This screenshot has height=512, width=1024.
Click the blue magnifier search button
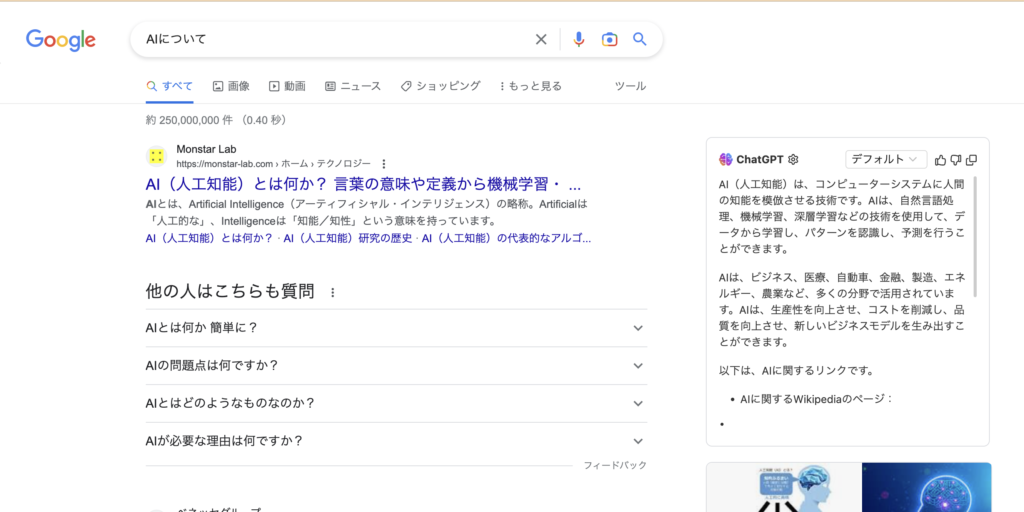640,39
